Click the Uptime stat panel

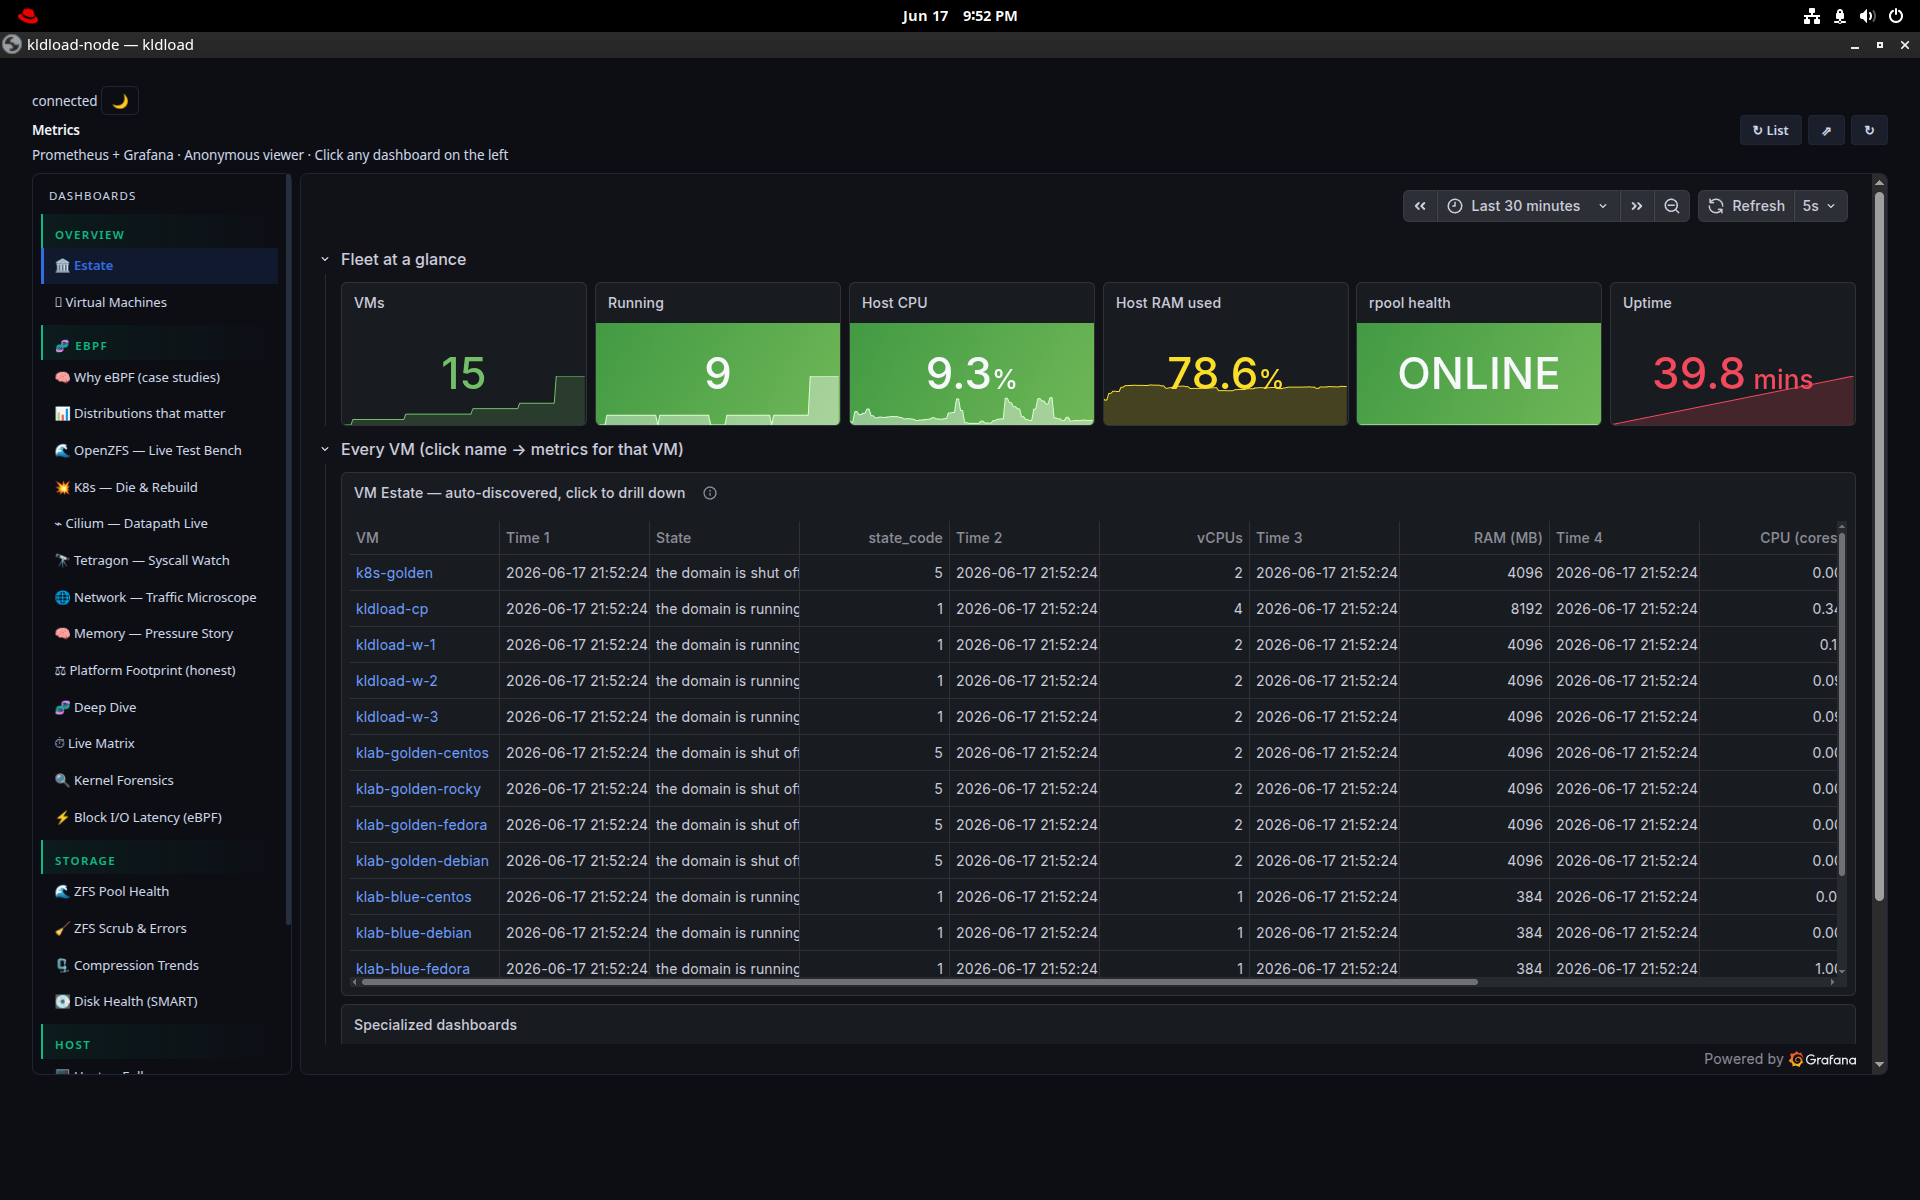point(1733,354)
